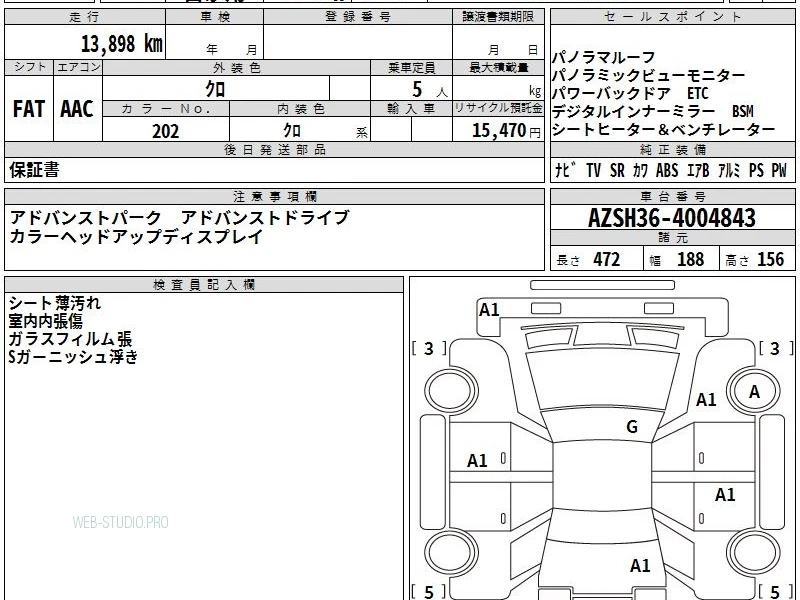Select length value 472

(607, 260)
